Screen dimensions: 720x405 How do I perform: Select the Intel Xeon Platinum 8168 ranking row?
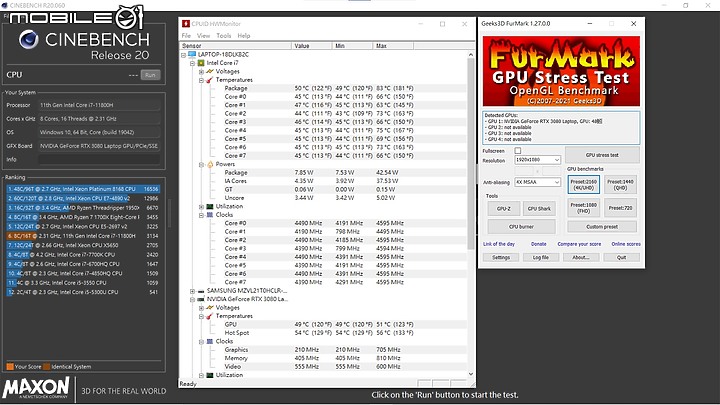[x=83, y=189]
